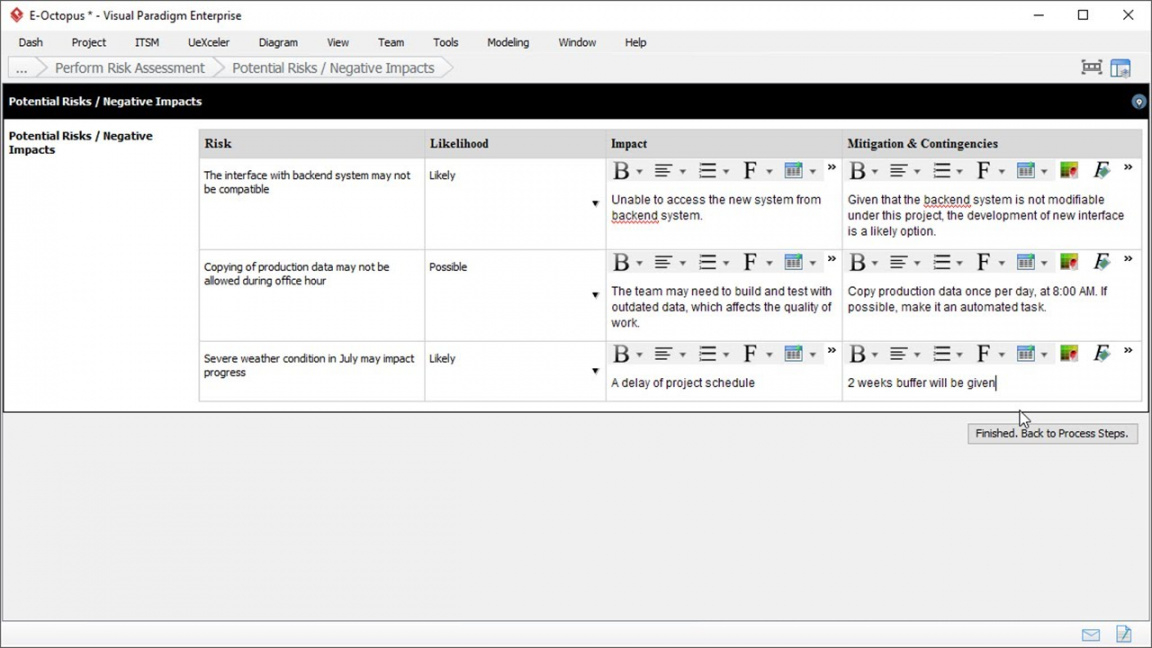
Task: Open the UeXceler menu
Action: point(209,43)
